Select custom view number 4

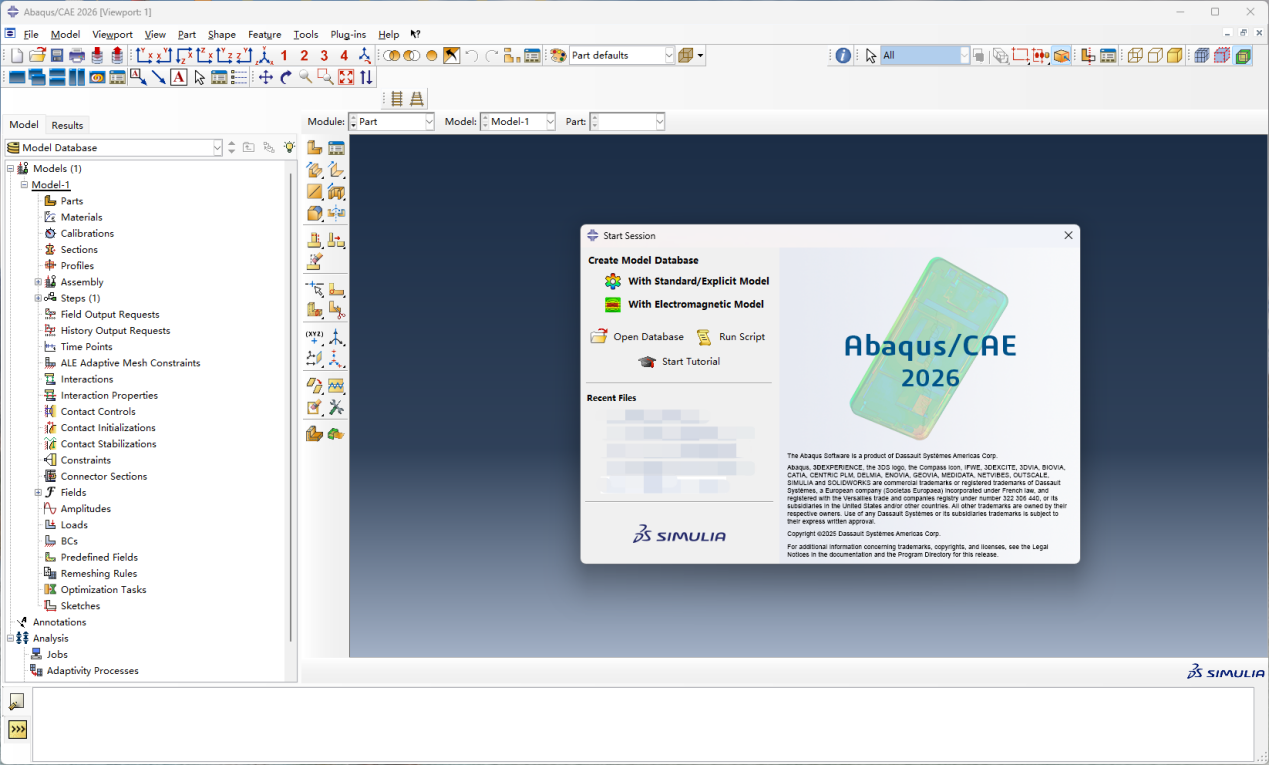pyautogui.click(x=344, y=56)
